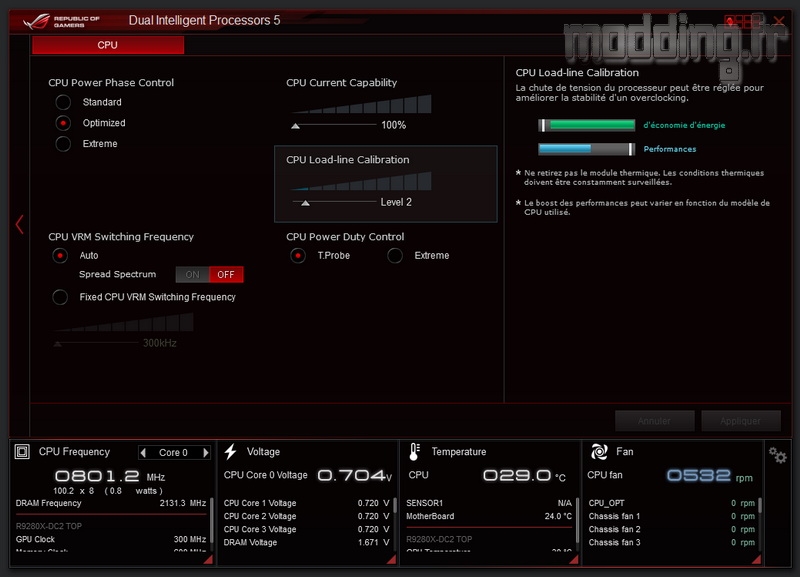Click the blue Performances bar
Image resolution: width=800 pixels, height=577 pixels.
587,149
